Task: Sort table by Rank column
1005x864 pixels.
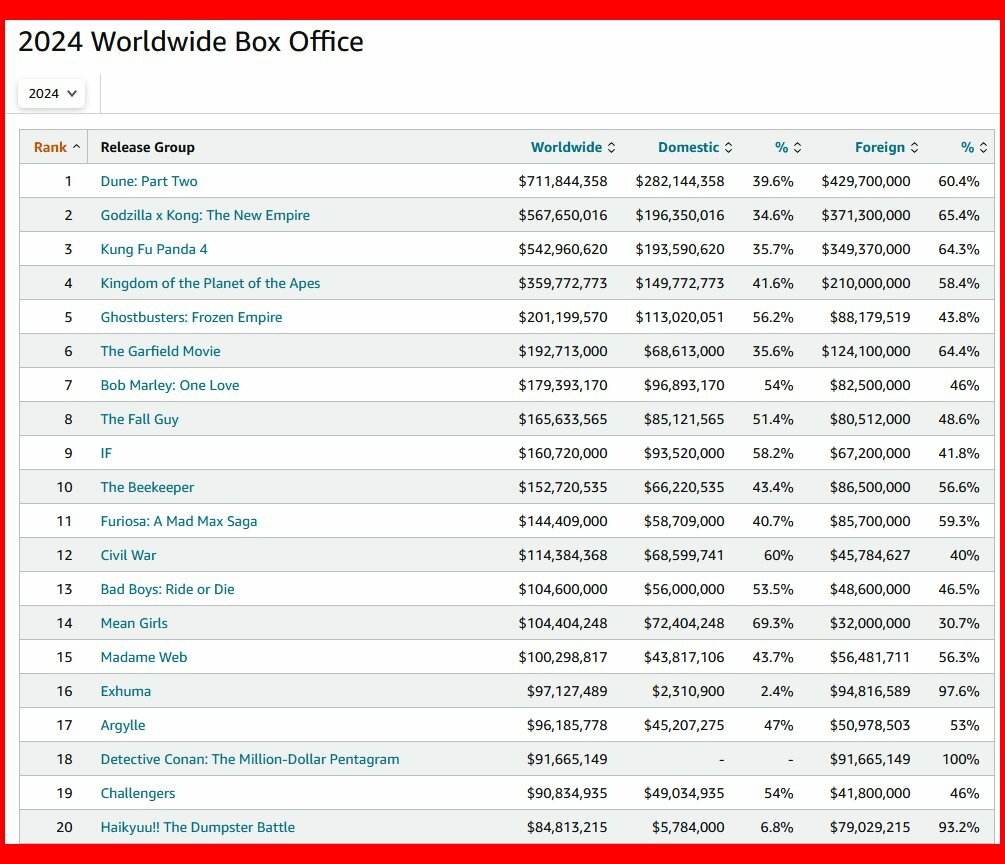Action: 57,147
